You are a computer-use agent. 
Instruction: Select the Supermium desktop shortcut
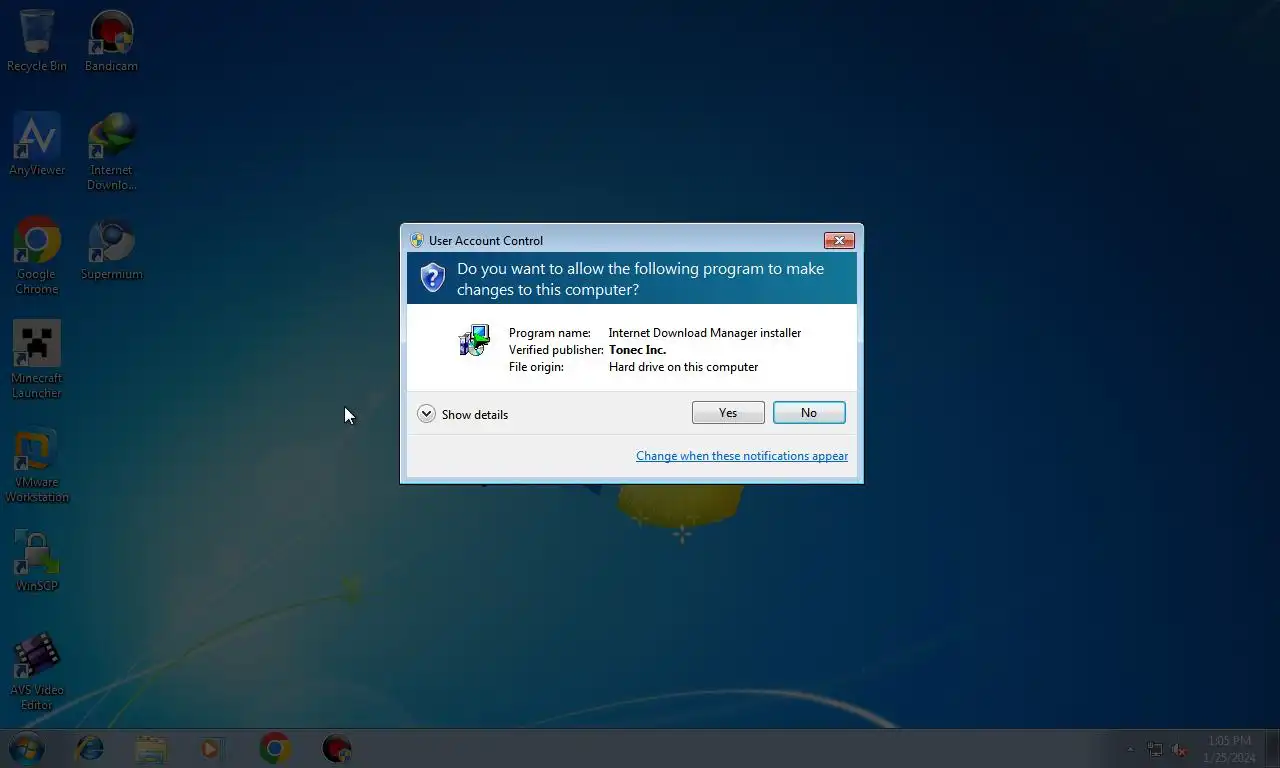click(x=111, y=249)
